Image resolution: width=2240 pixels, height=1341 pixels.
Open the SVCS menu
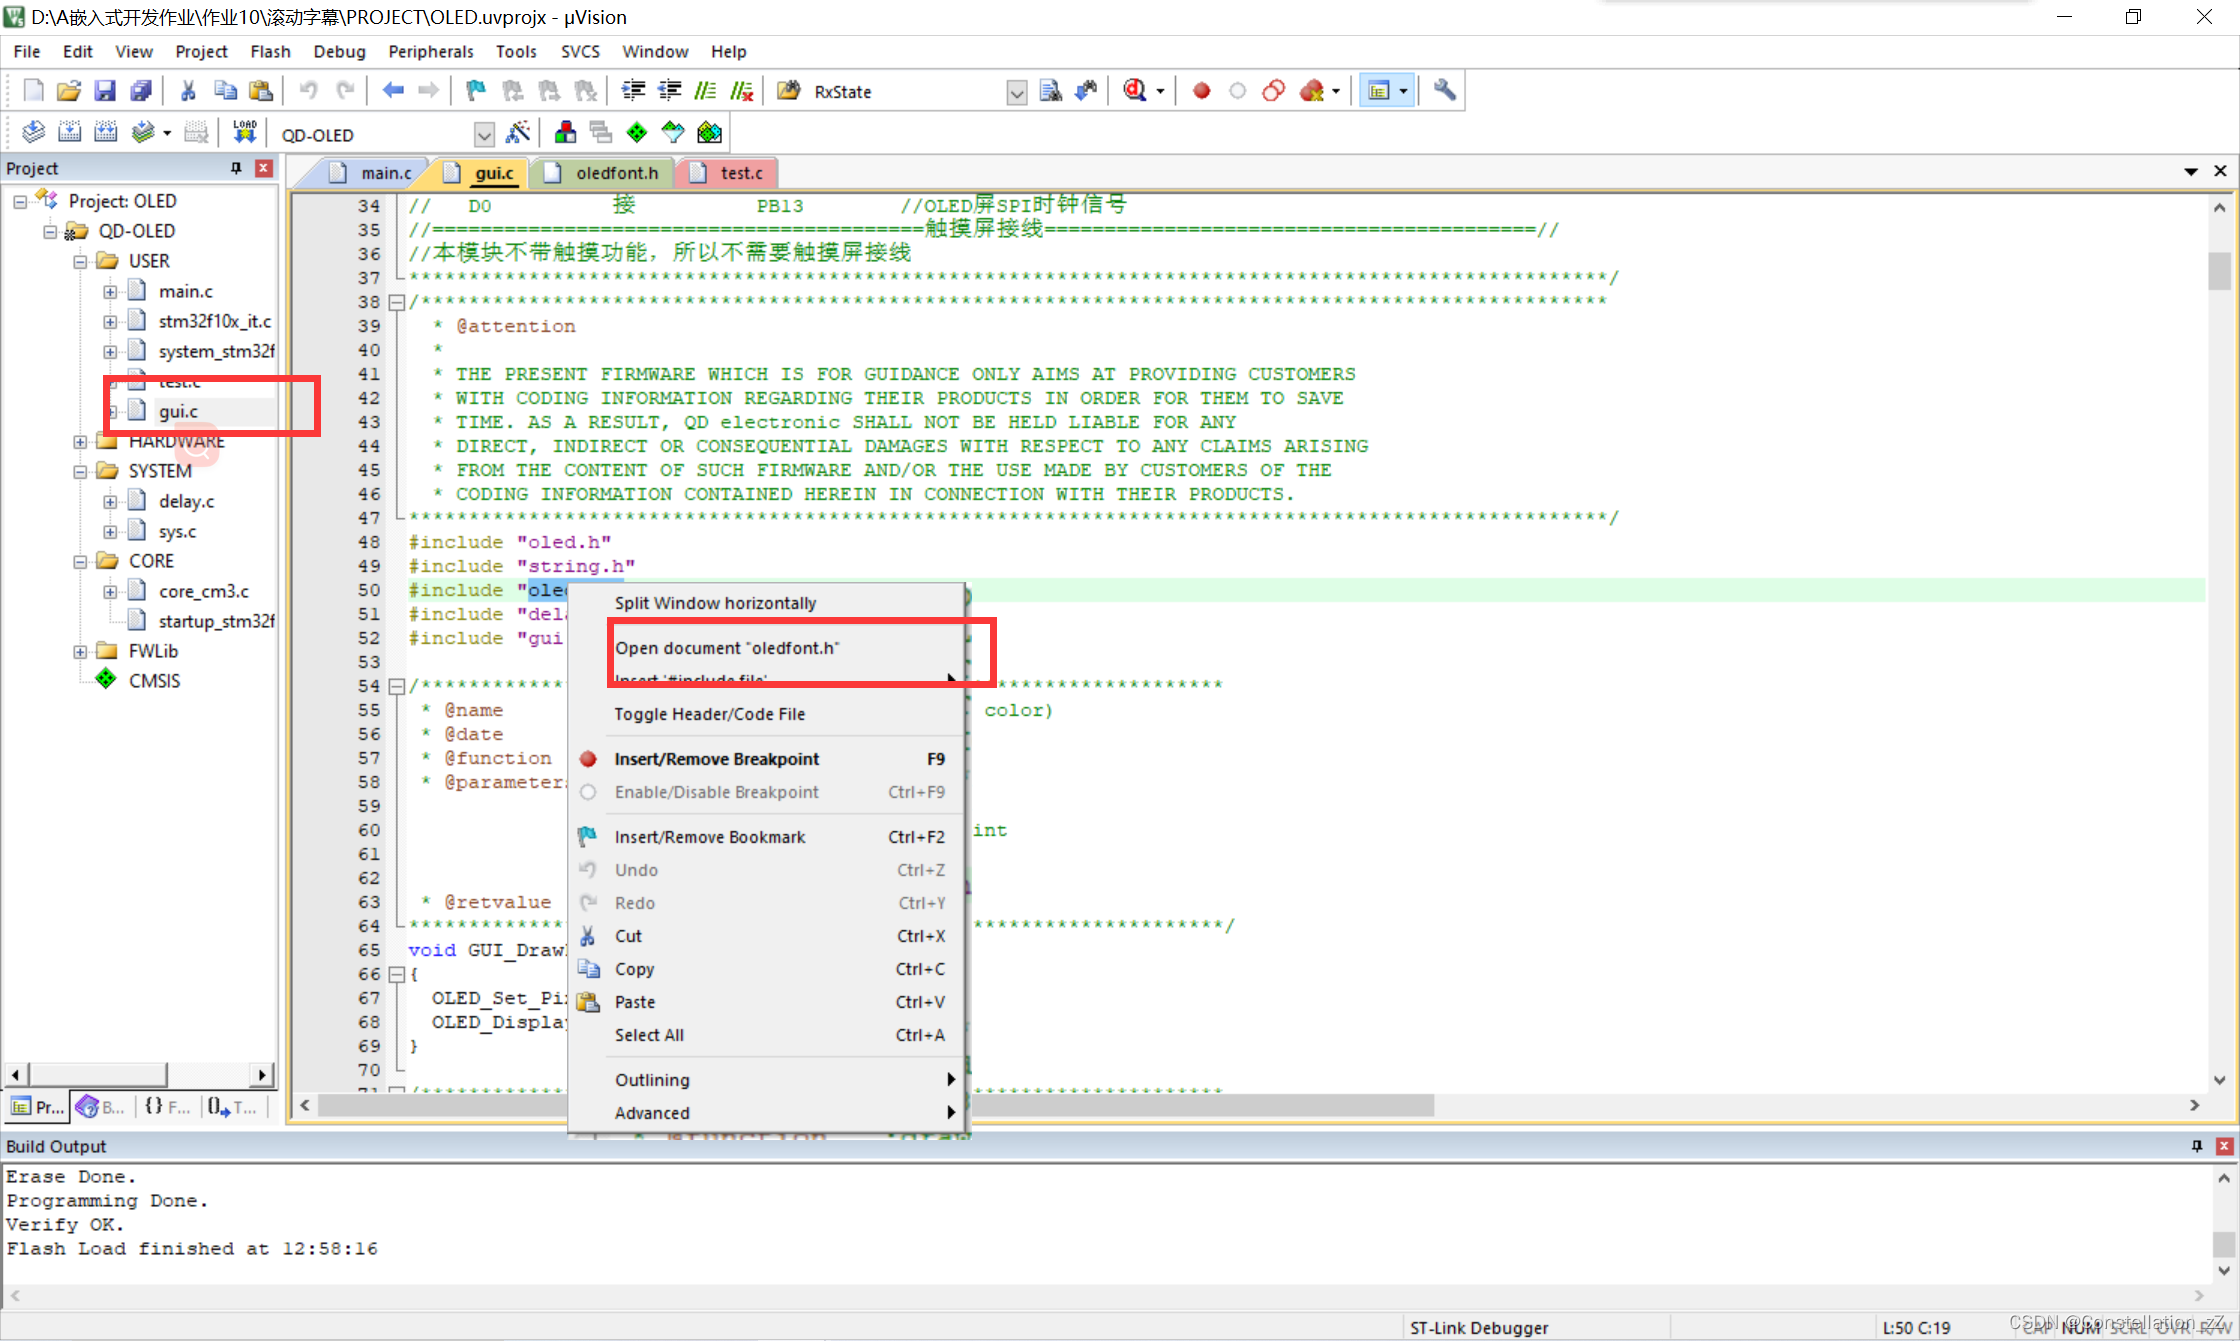[580, 51]
